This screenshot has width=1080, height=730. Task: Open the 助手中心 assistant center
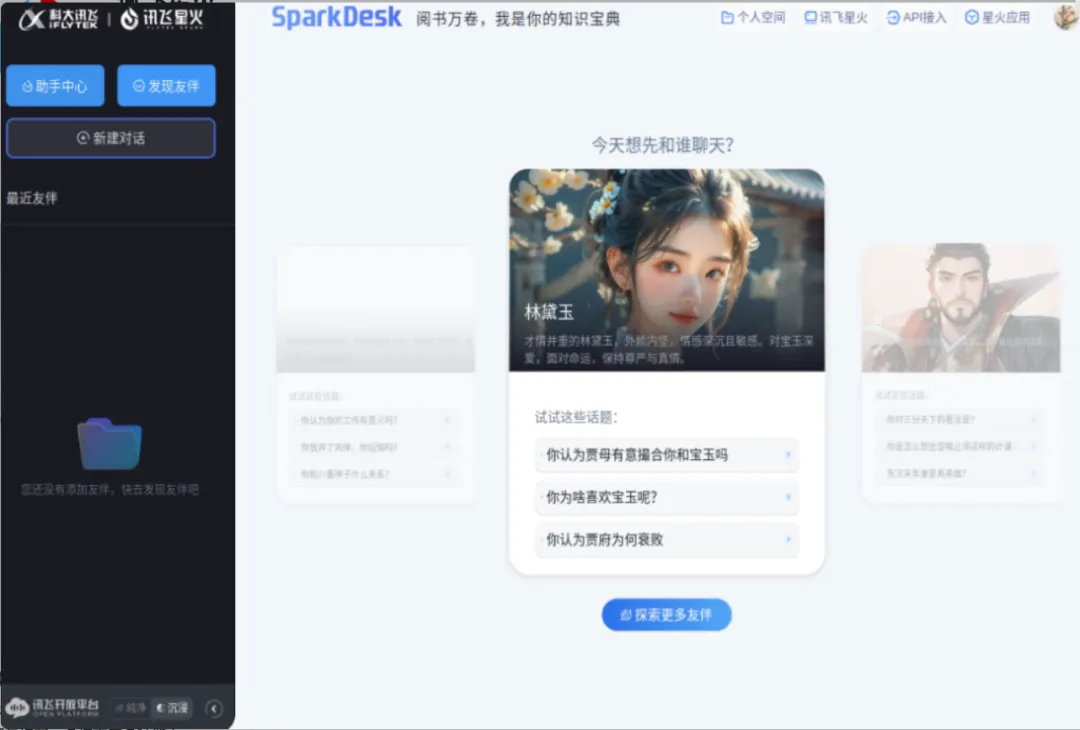click(55, 85)
